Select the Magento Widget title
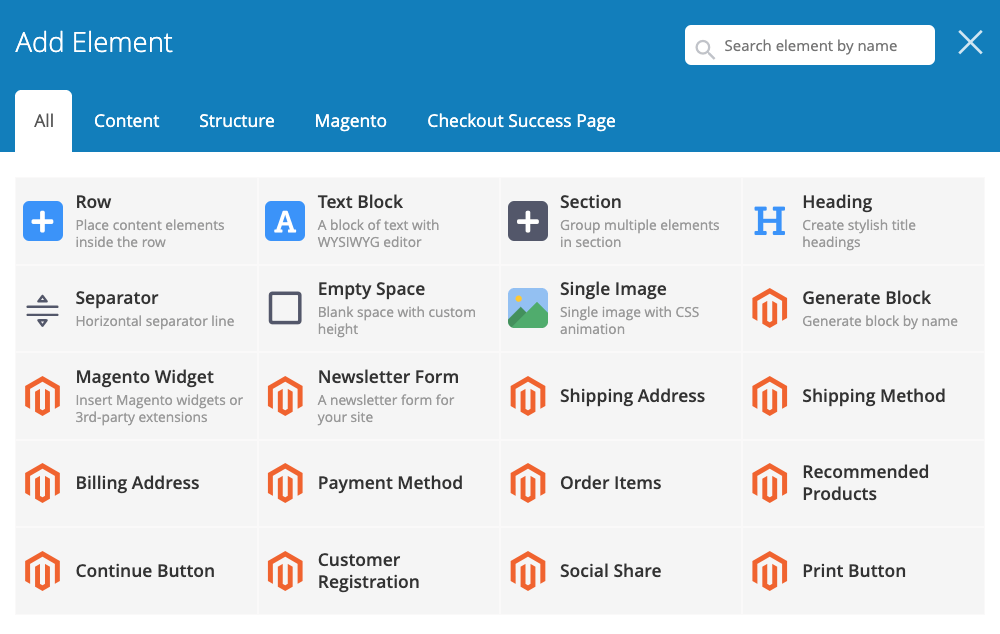Image resolution: width=1000 pixels, height=634 pixels. point(145,377)
